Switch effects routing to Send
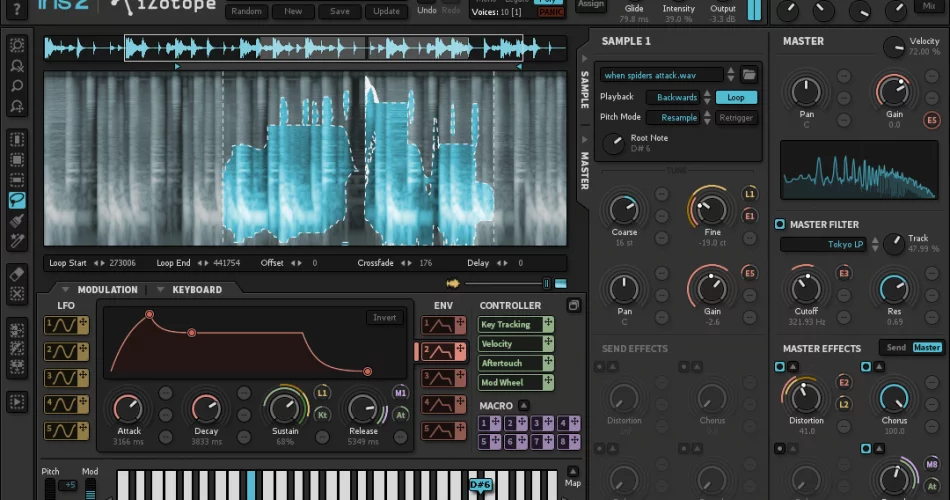 (x=896, y=347)
